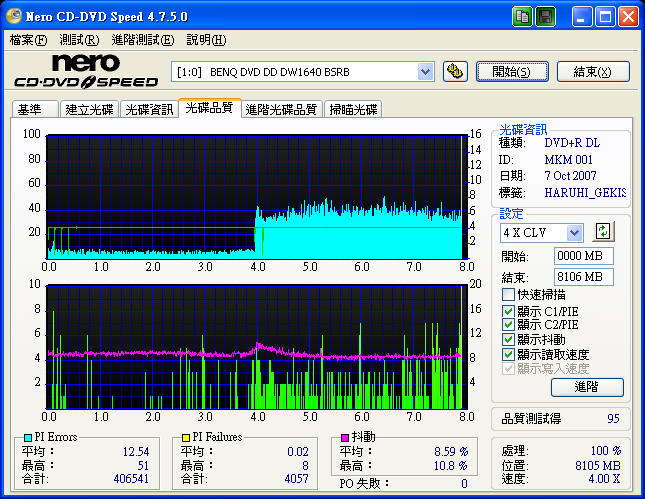Open the 進階測試(E) menu

143,40
